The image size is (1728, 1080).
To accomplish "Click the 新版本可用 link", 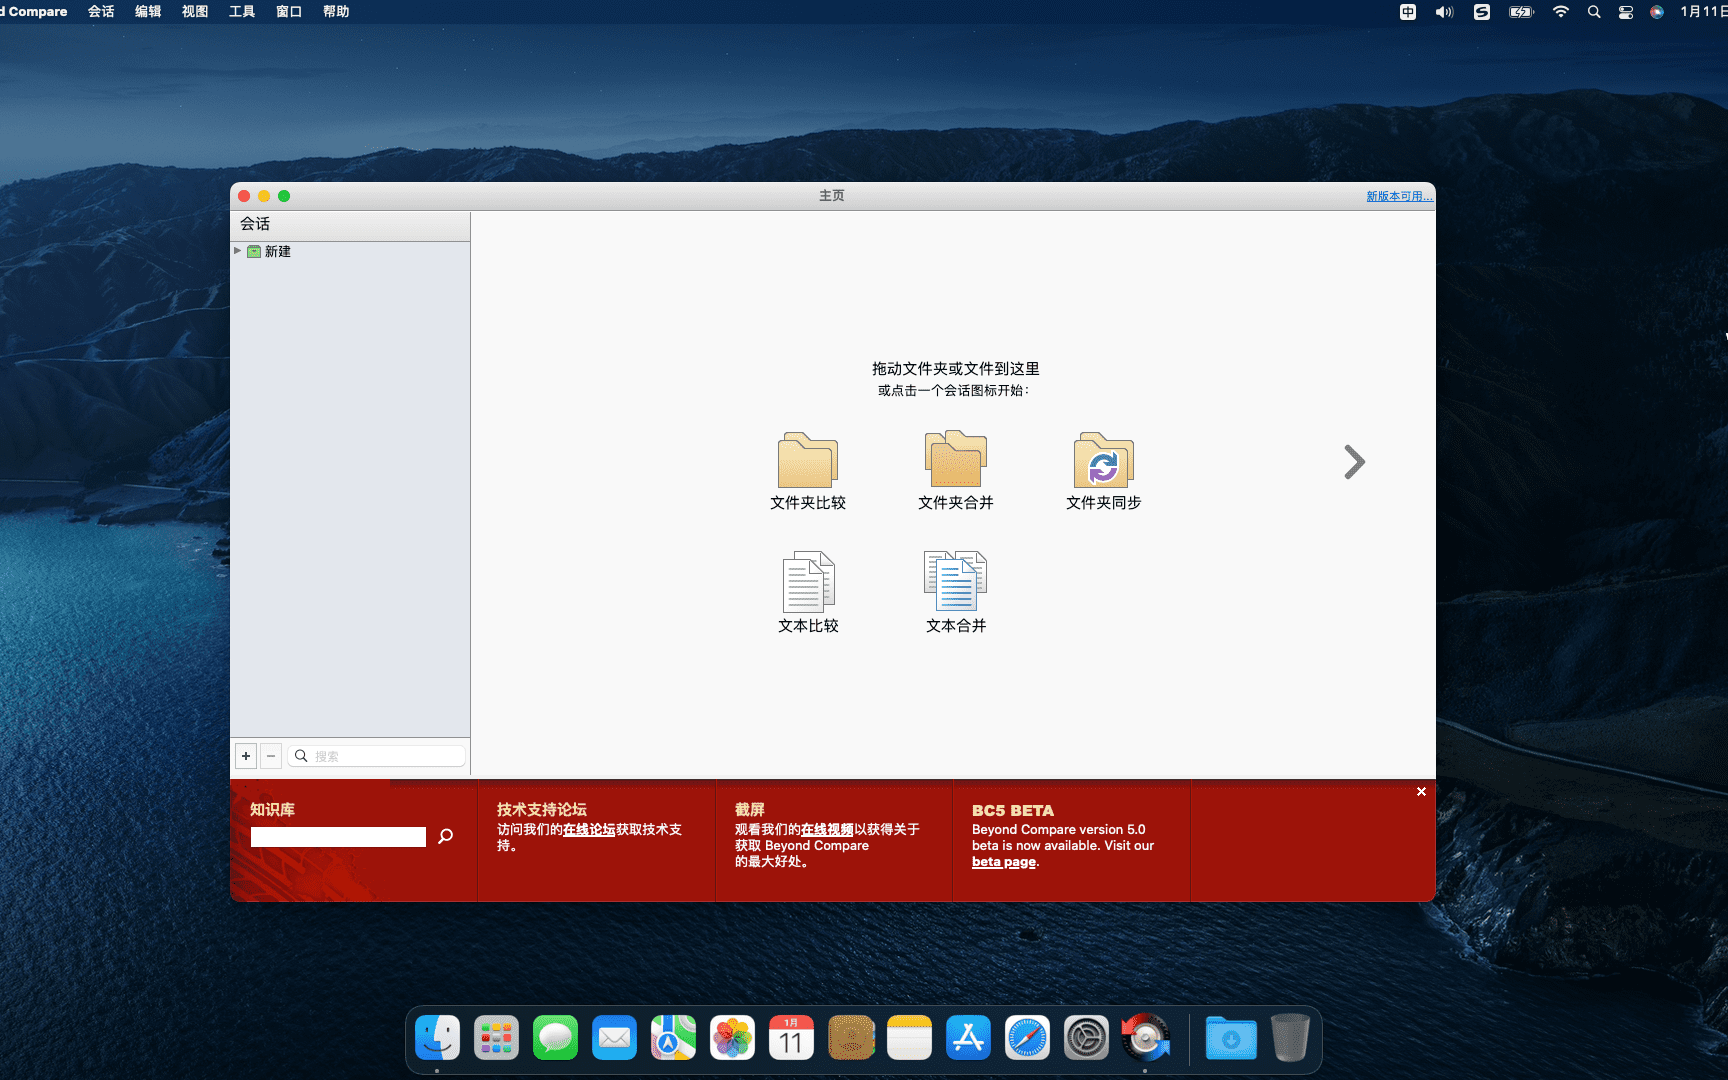I will coord(1397,196).
